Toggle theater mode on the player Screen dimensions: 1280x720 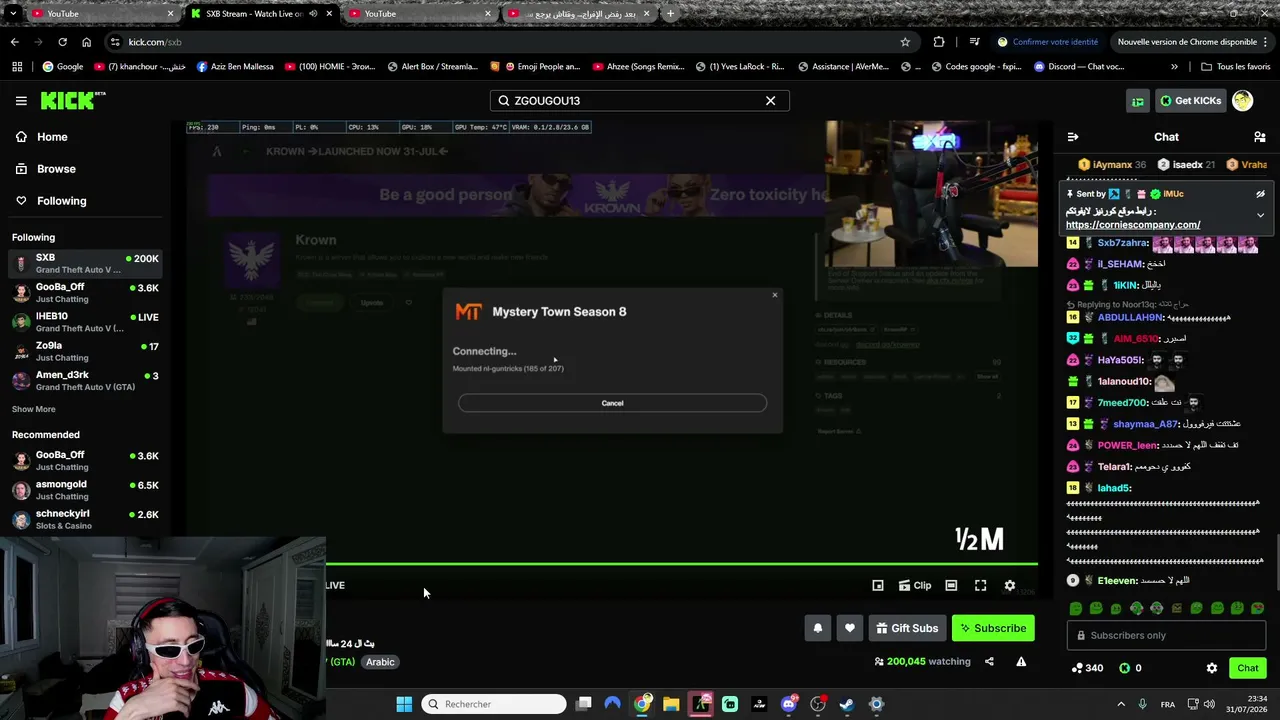click(951, 586)
